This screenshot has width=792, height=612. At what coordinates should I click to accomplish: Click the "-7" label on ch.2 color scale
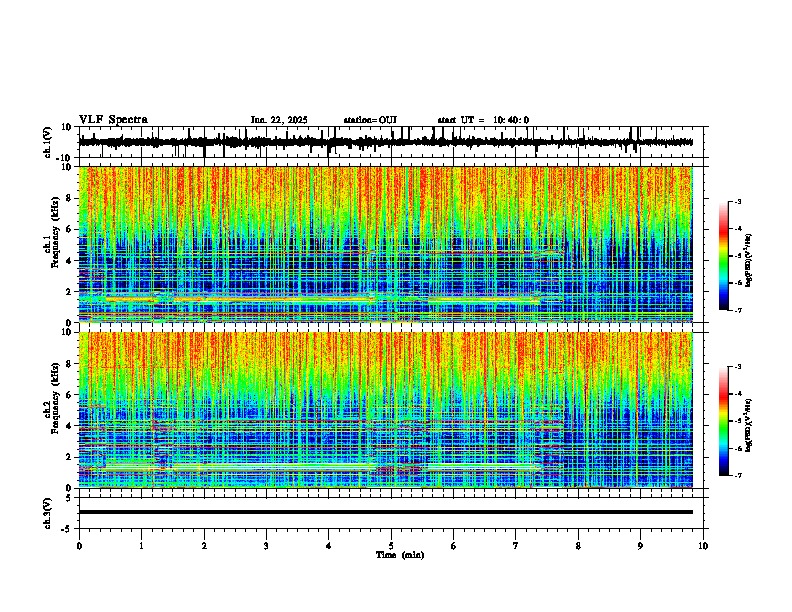737,475
